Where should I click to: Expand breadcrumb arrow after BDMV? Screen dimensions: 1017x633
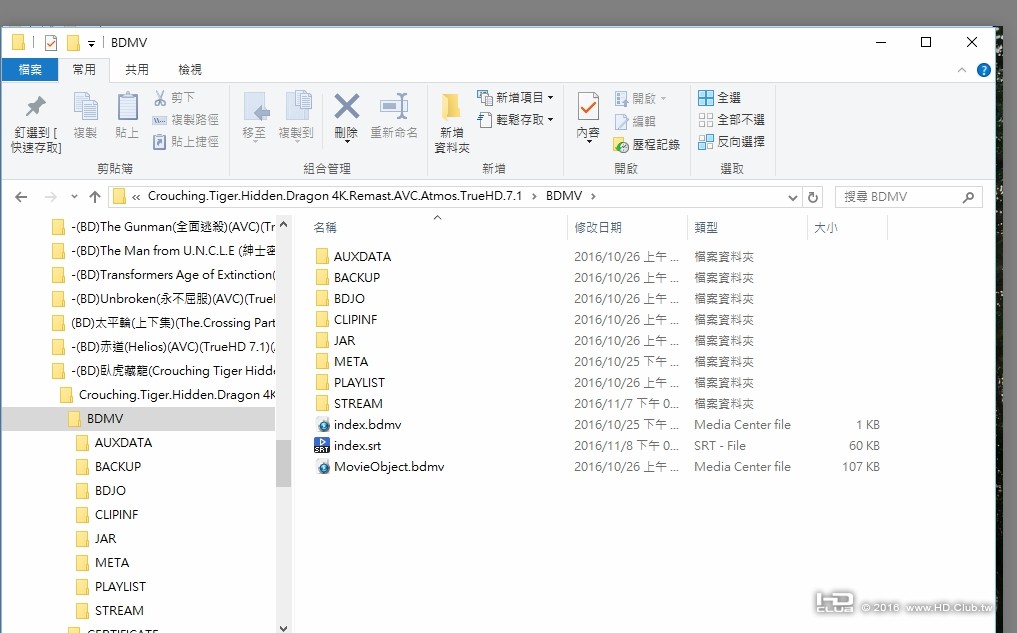pos(593,196)
